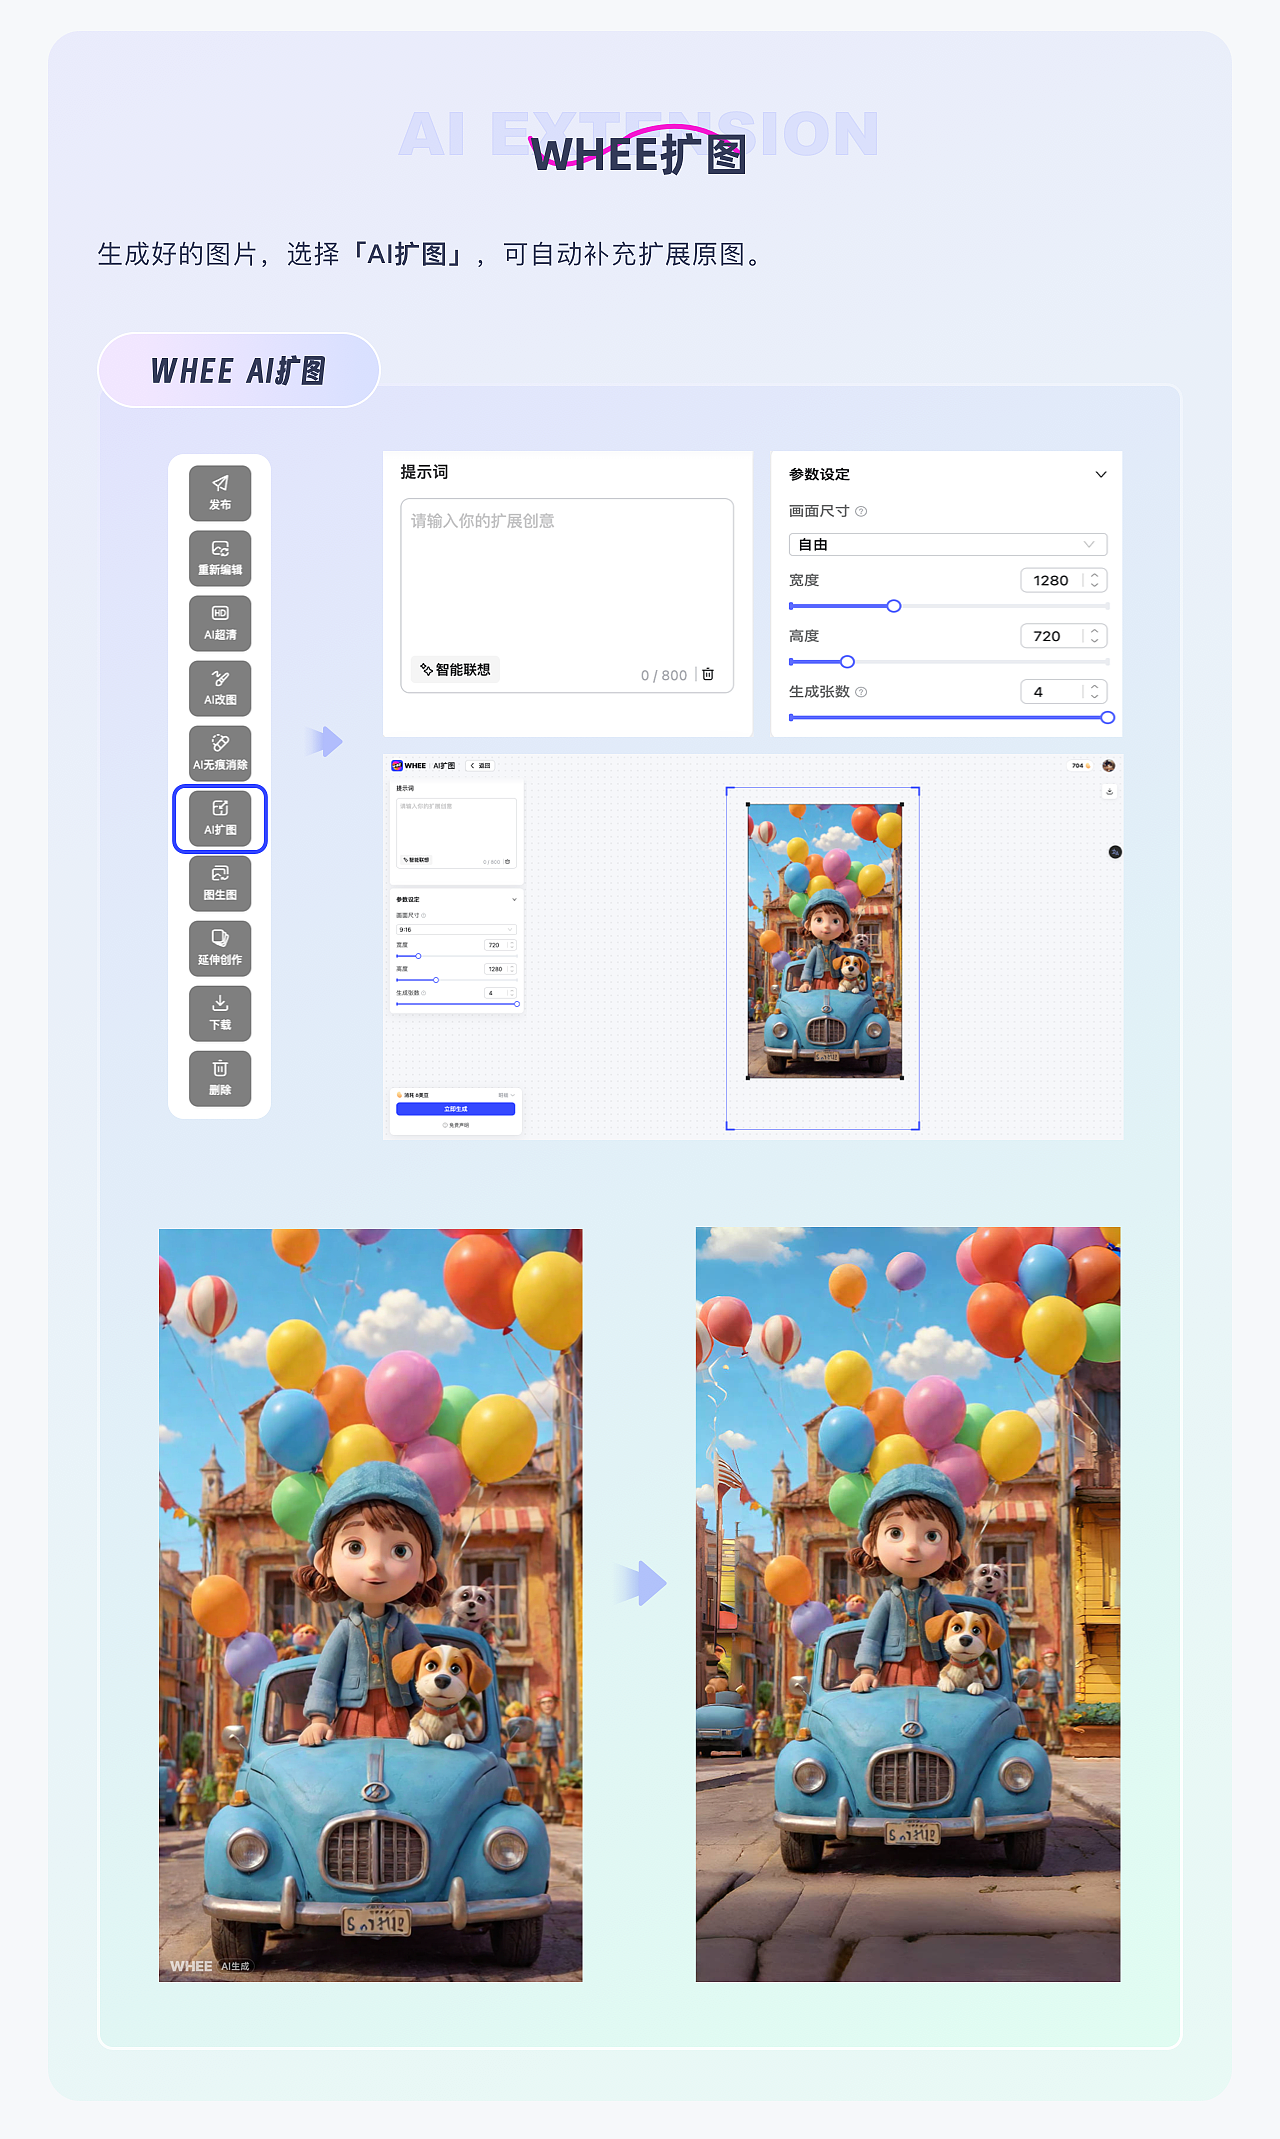Click the 高度 720 stepper arrows

pyautogui.click(x=1095, y=636)
